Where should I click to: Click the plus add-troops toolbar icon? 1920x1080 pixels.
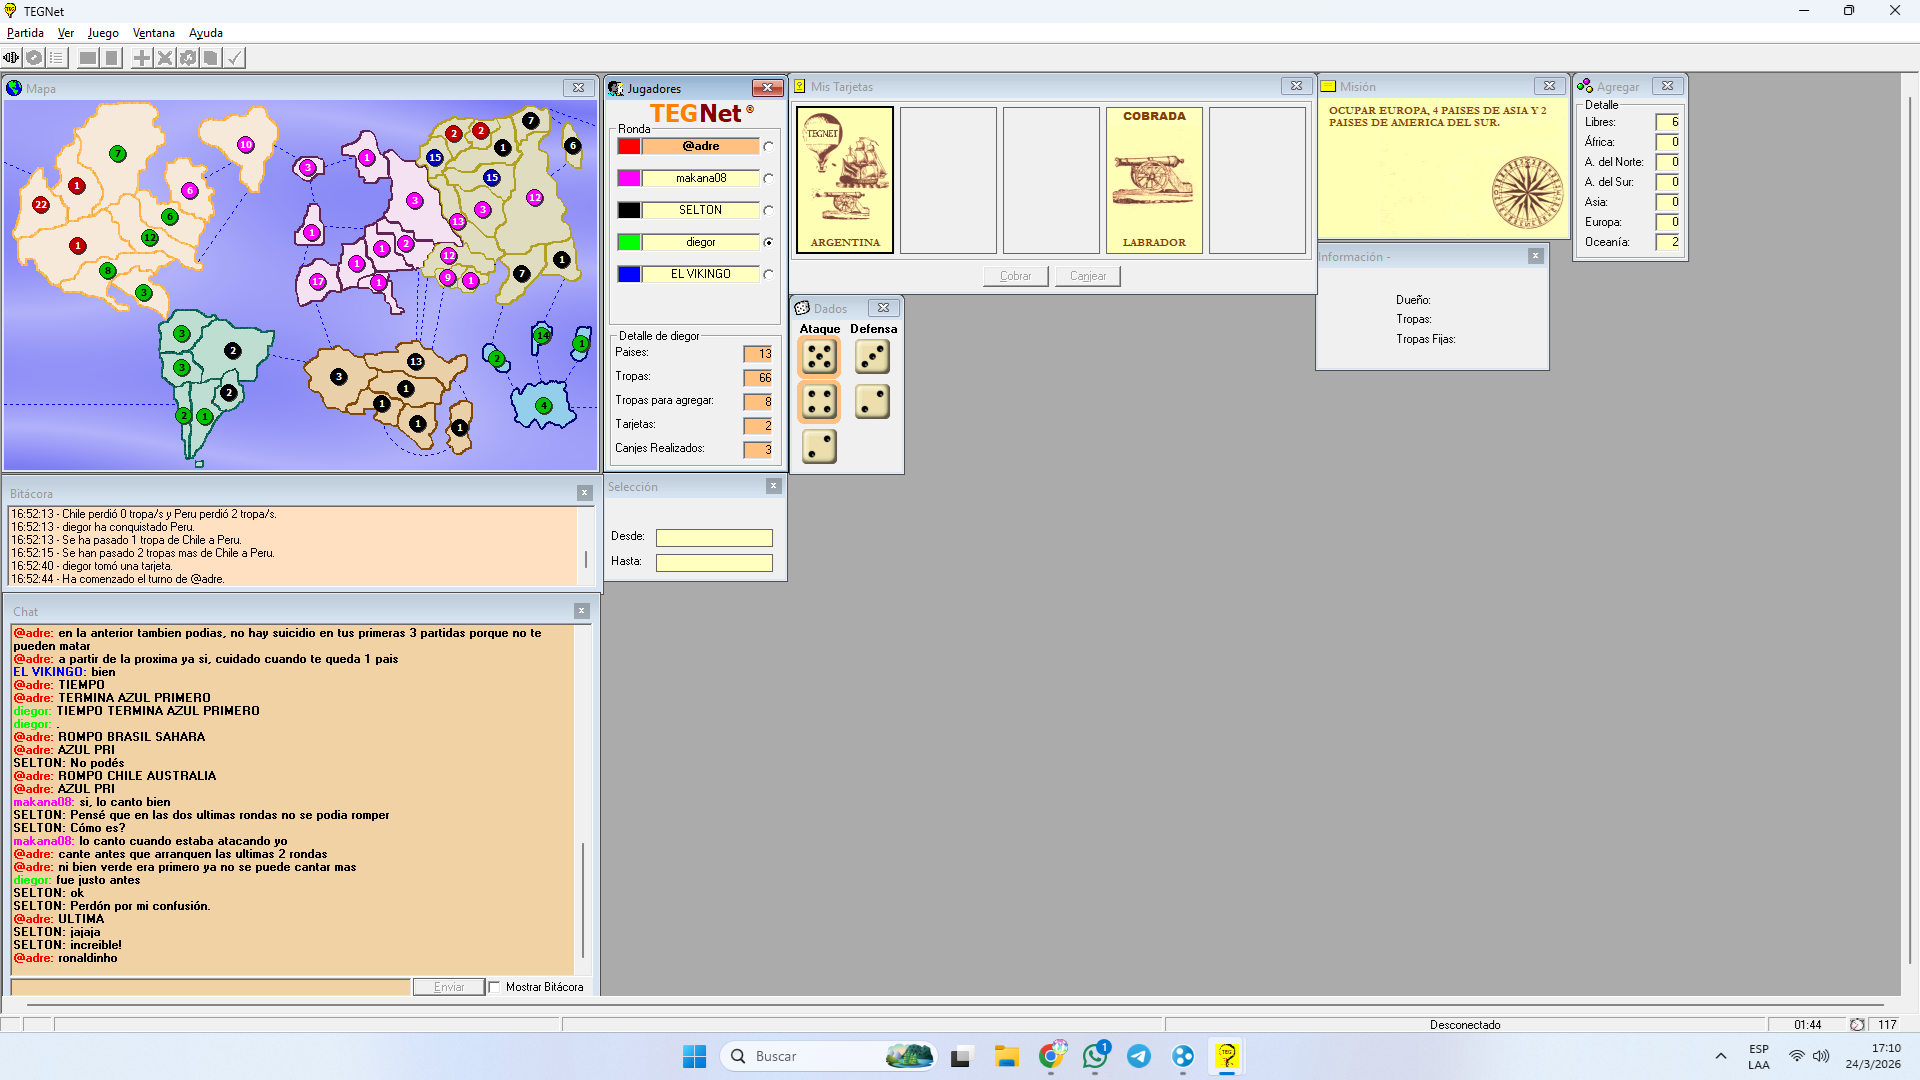click(x=142, y=58)
